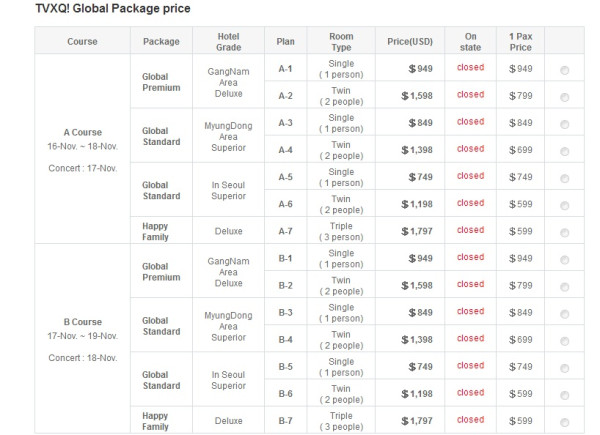
Task: Click 'Global Premium' in B Course
Action: point(161,272)
